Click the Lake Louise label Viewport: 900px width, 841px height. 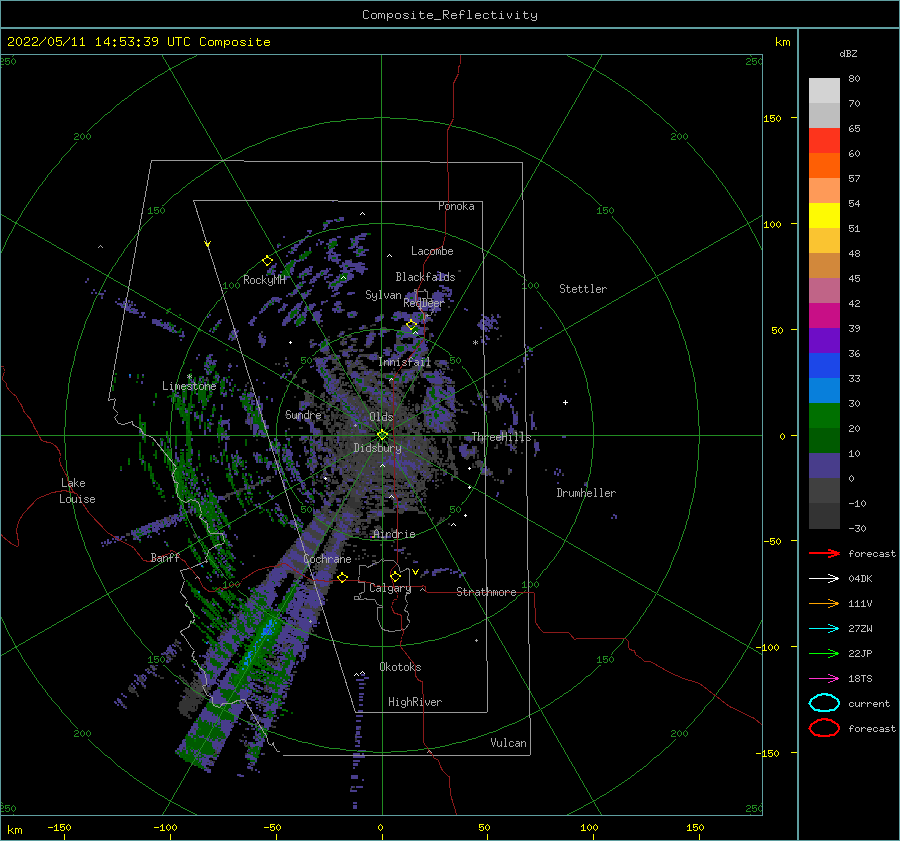[77, 491]
